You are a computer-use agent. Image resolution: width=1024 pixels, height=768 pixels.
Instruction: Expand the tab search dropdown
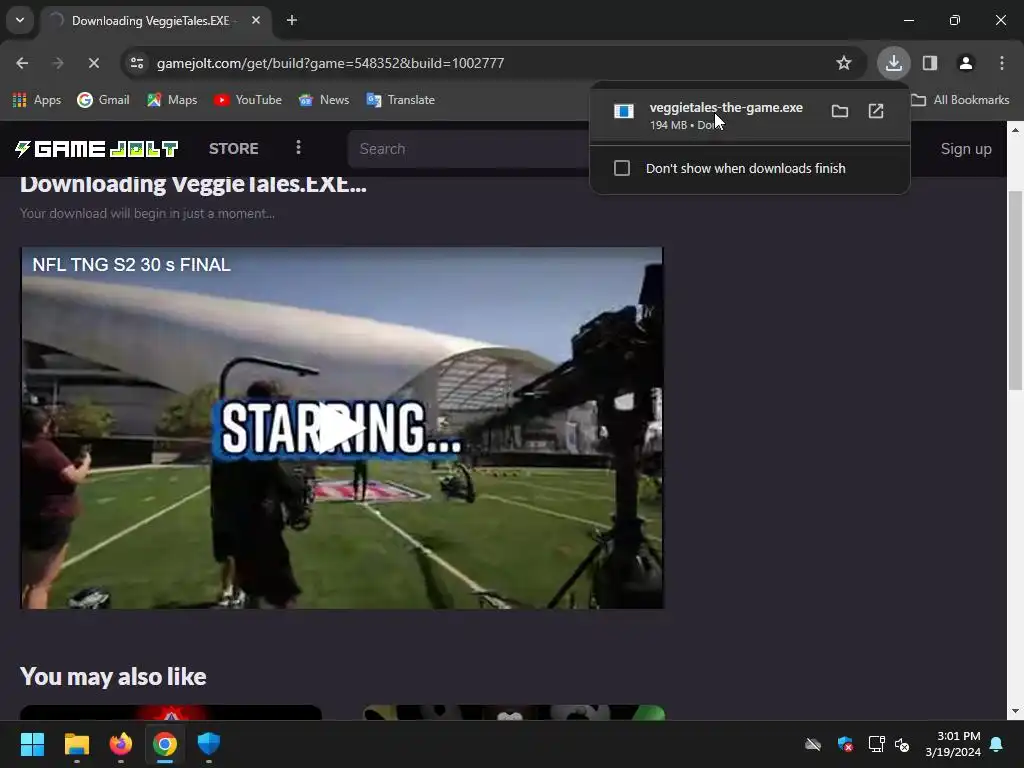coord(20,20)
